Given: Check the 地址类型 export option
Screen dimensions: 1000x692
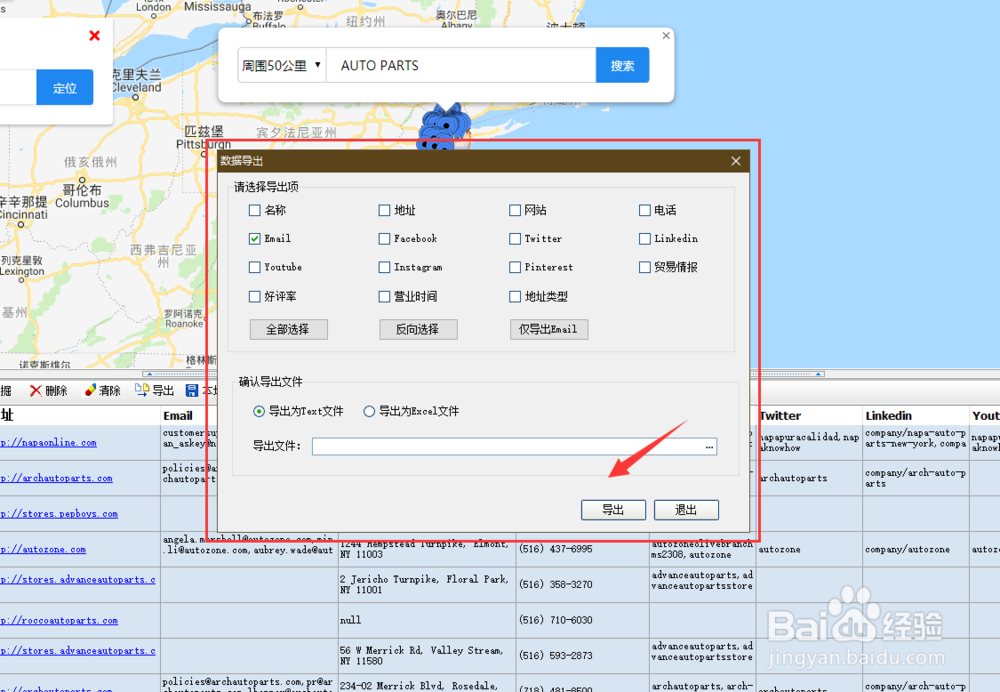Looking at the screenshot, I should [515, 296].
